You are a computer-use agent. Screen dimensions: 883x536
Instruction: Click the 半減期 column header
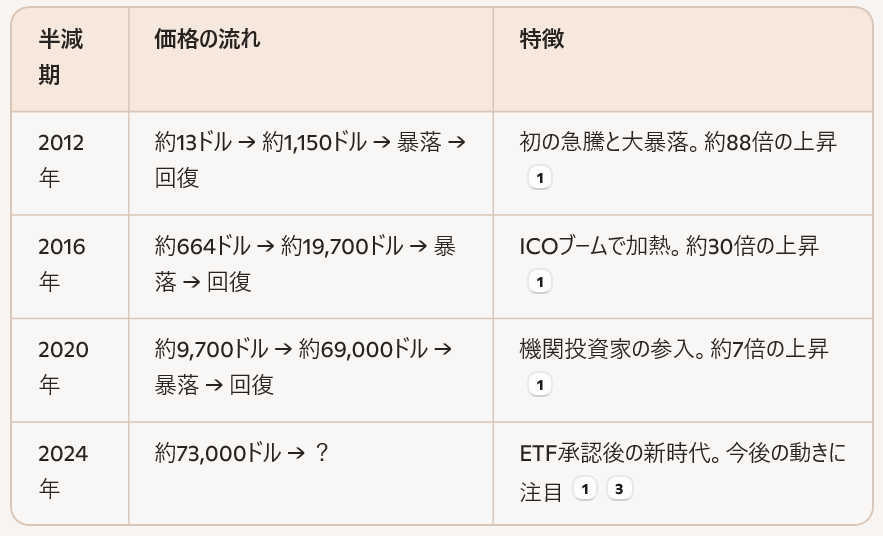pos(61,57)
